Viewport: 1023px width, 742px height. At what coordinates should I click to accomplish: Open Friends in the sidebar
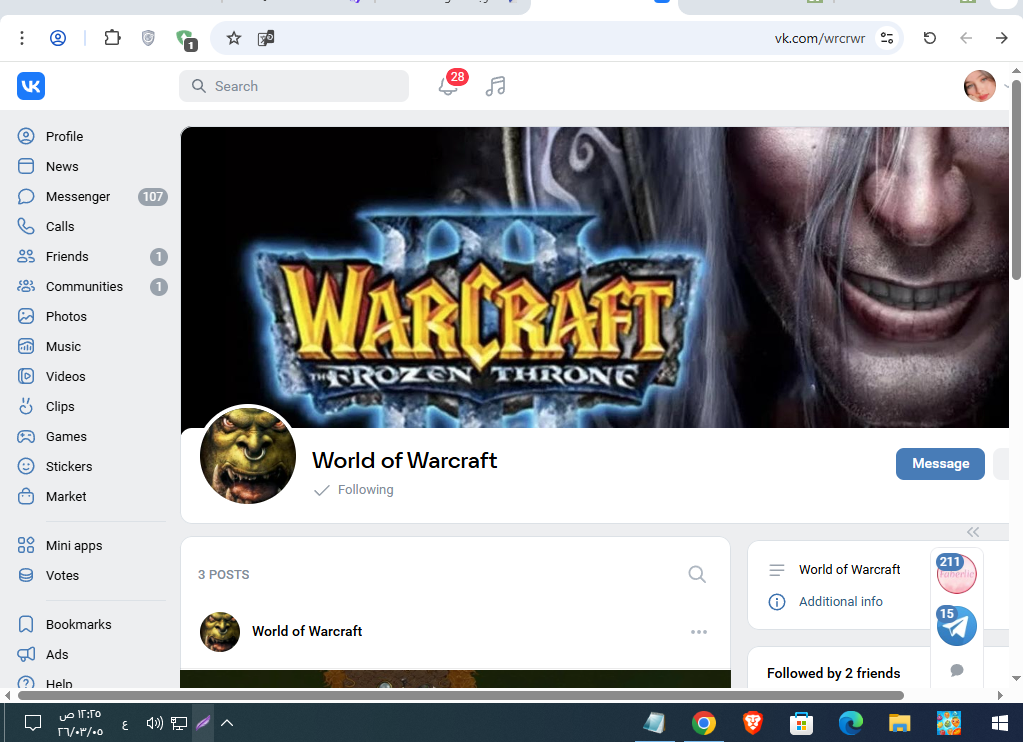tap(92, 256)
